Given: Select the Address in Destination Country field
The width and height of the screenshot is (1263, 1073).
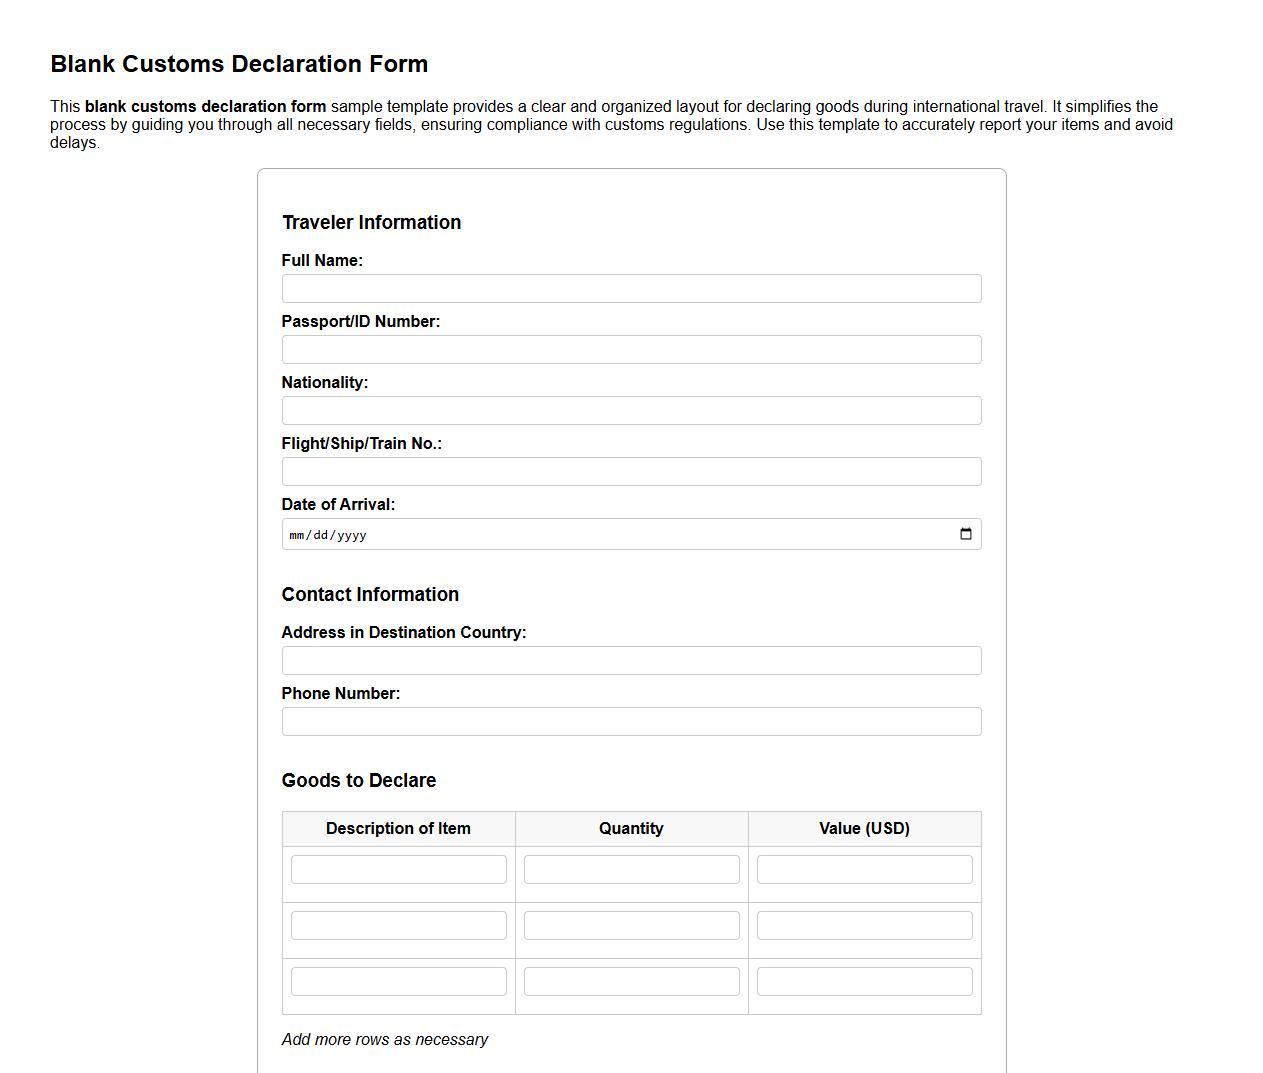Looking at the screenshot, I should [630, 660].
